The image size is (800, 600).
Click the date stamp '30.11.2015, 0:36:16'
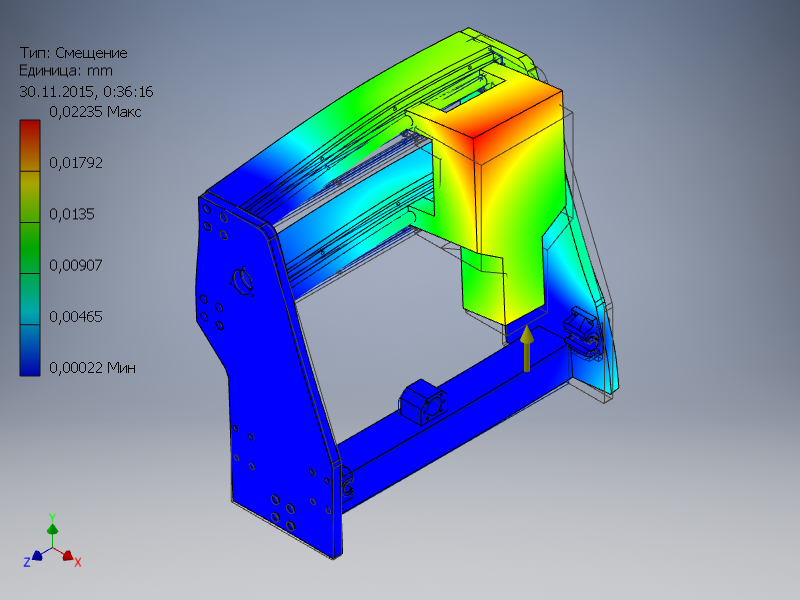(x=86, y=91)
